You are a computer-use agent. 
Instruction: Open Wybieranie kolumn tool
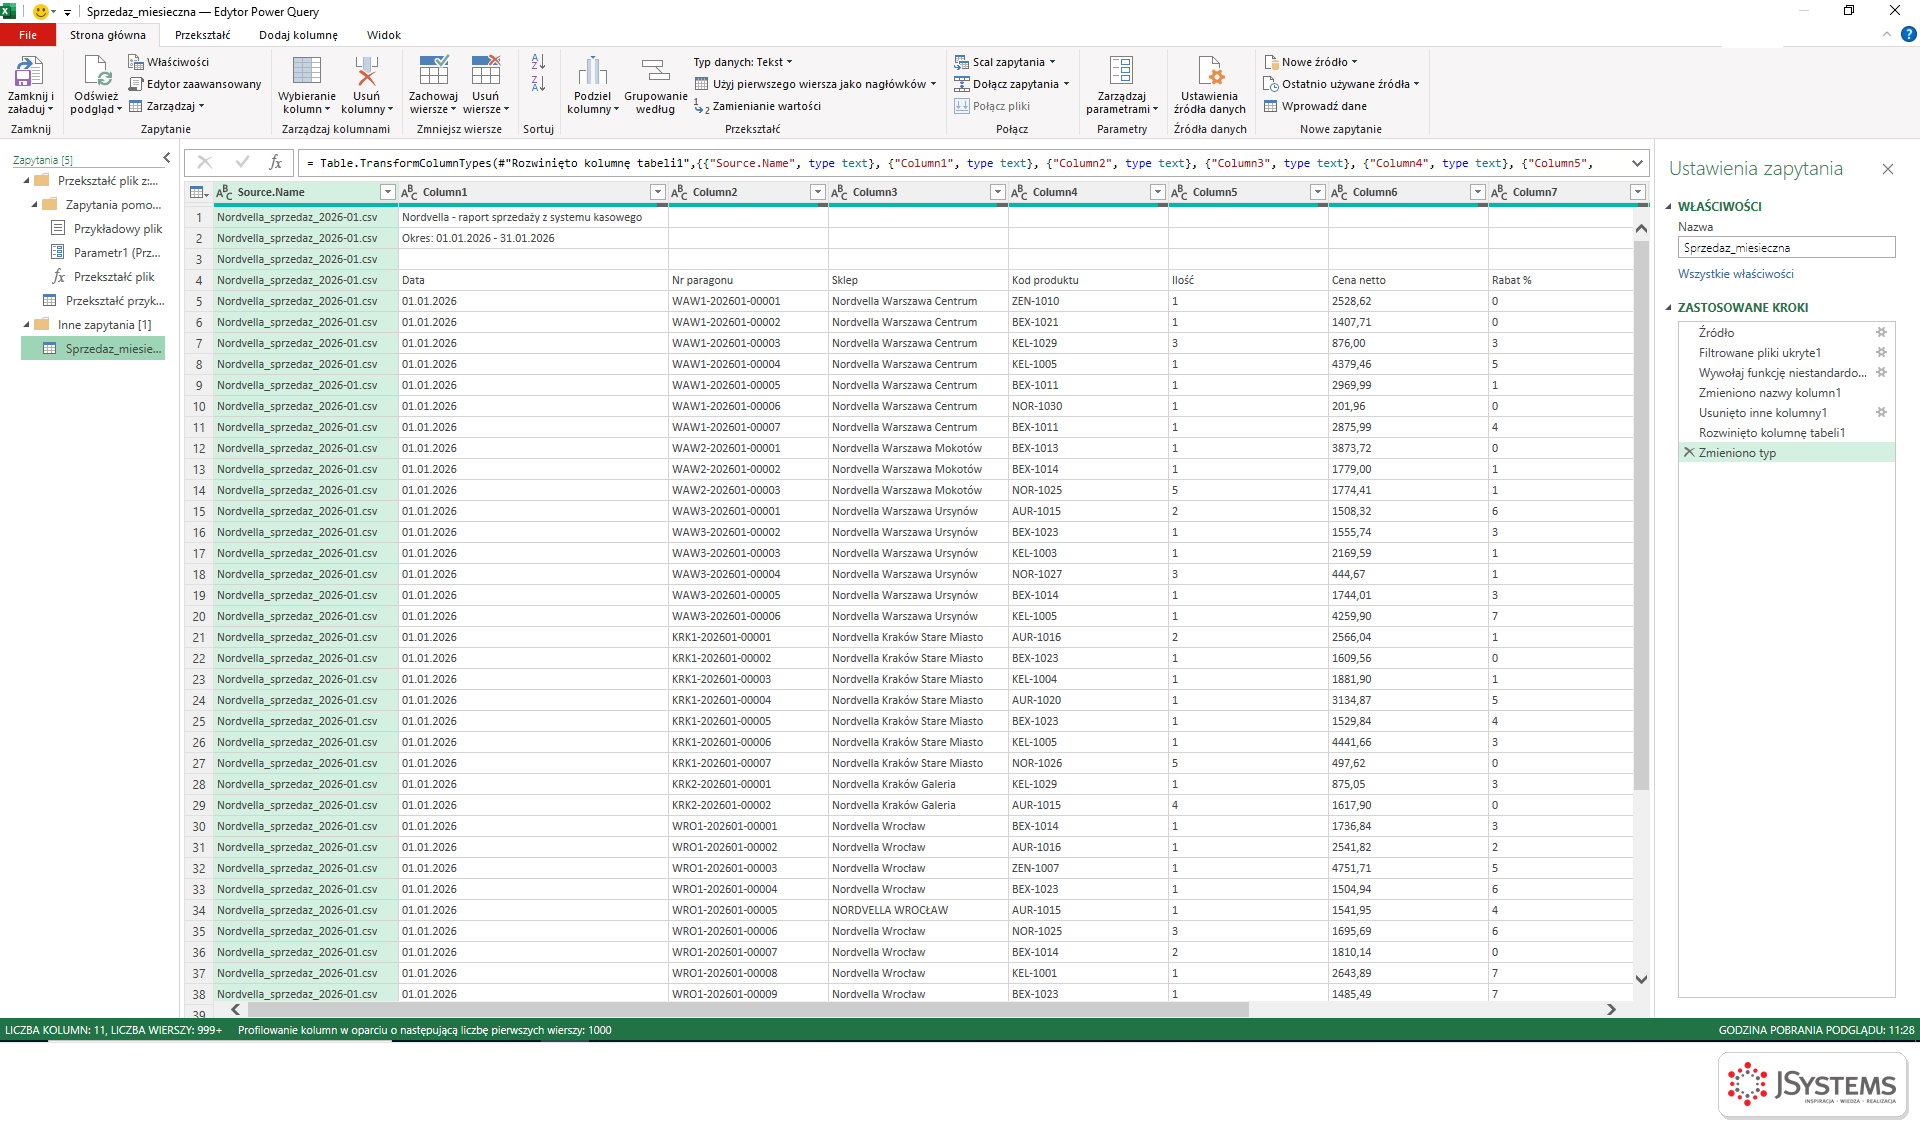(307, 85)
